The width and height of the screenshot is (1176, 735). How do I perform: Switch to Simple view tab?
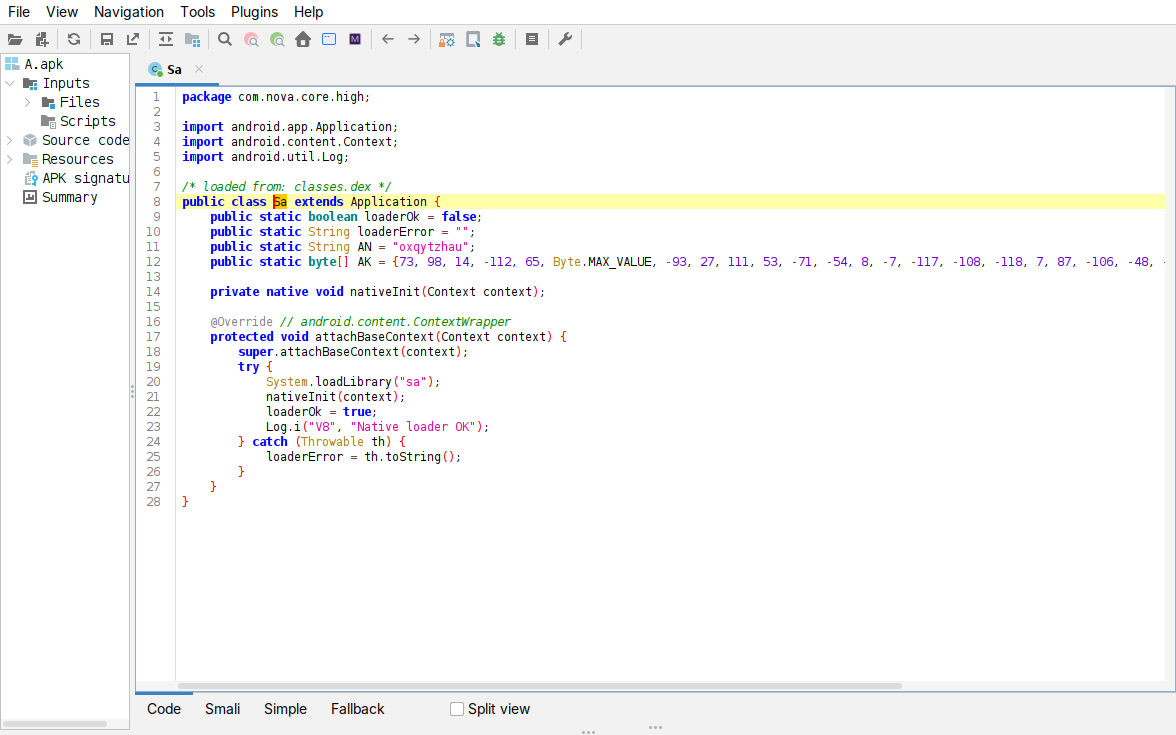(x=285, y=710)
